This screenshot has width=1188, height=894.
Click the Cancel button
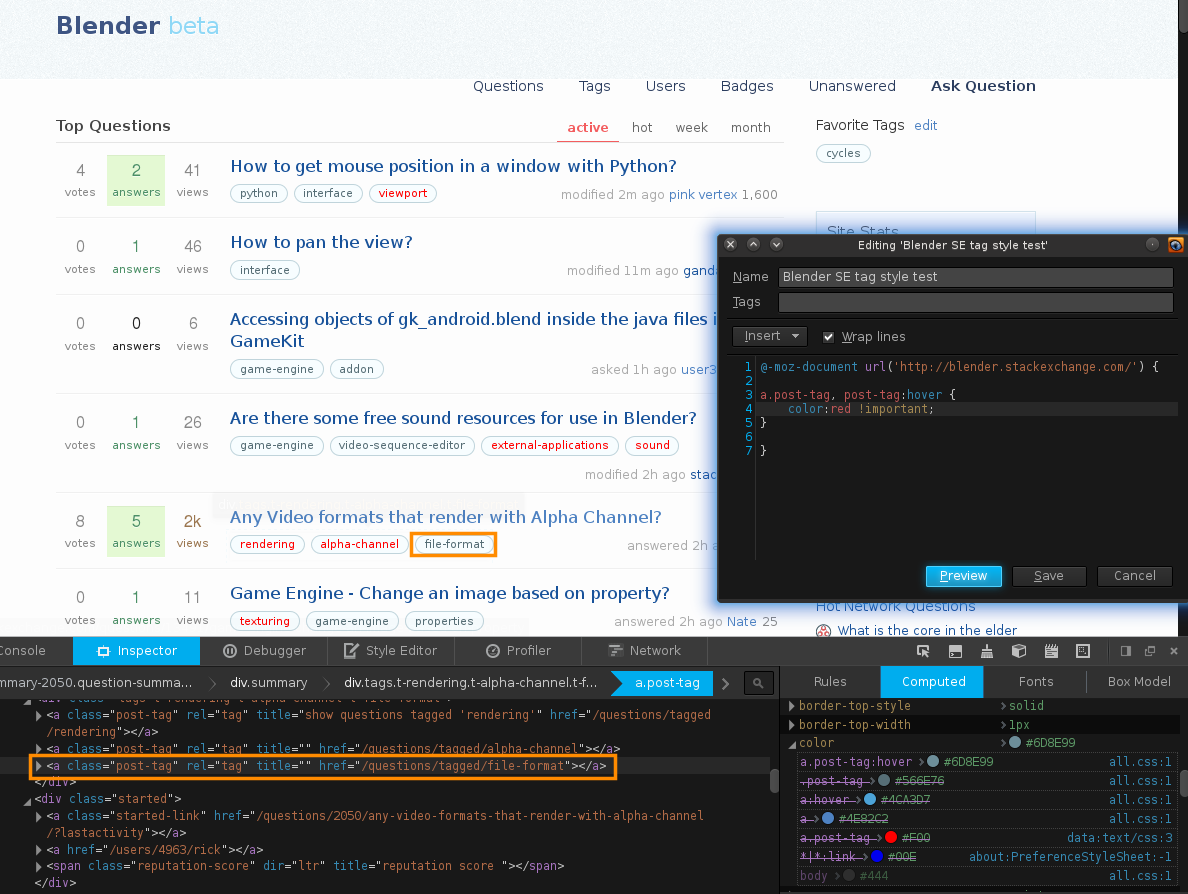pos(1134,576)
